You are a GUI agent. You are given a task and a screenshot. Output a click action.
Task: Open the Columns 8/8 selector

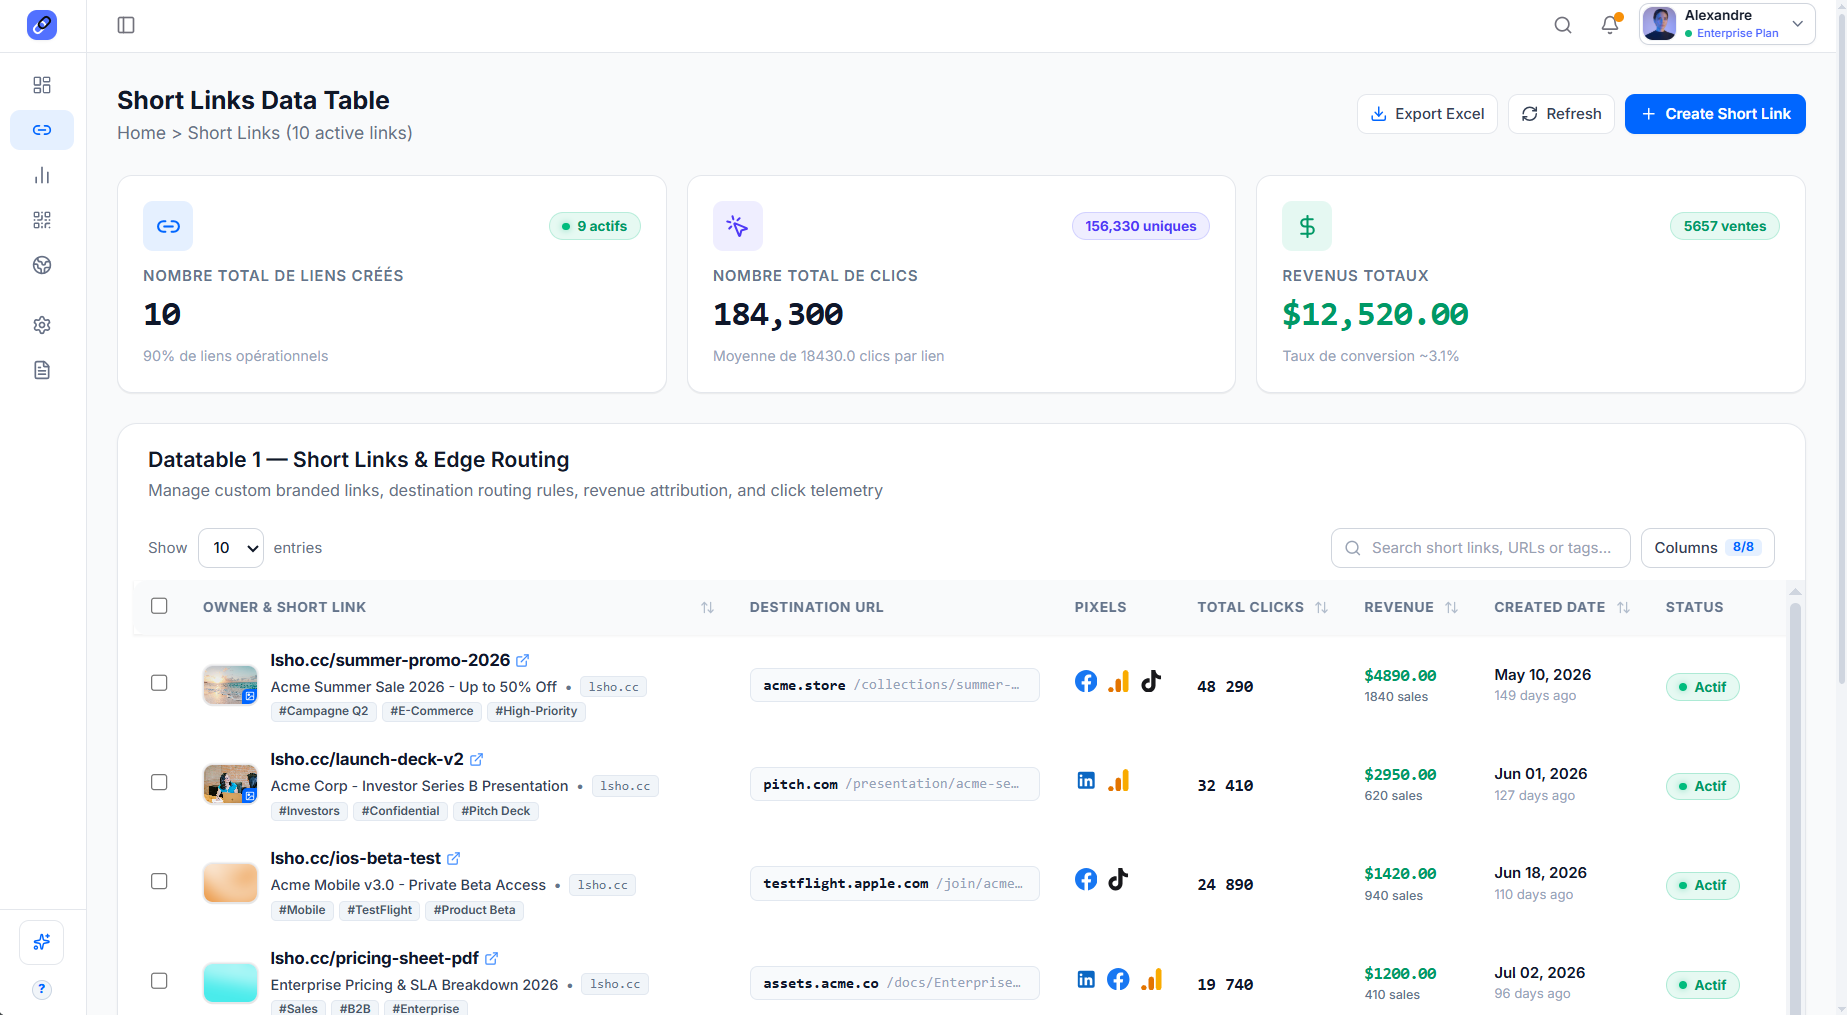[x=1707, y=548]
